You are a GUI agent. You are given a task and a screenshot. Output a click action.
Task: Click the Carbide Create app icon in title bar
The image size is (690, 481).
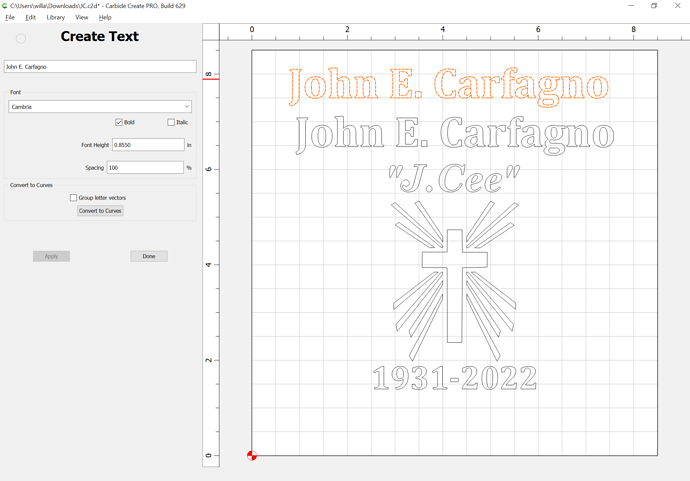pos(4,6)
